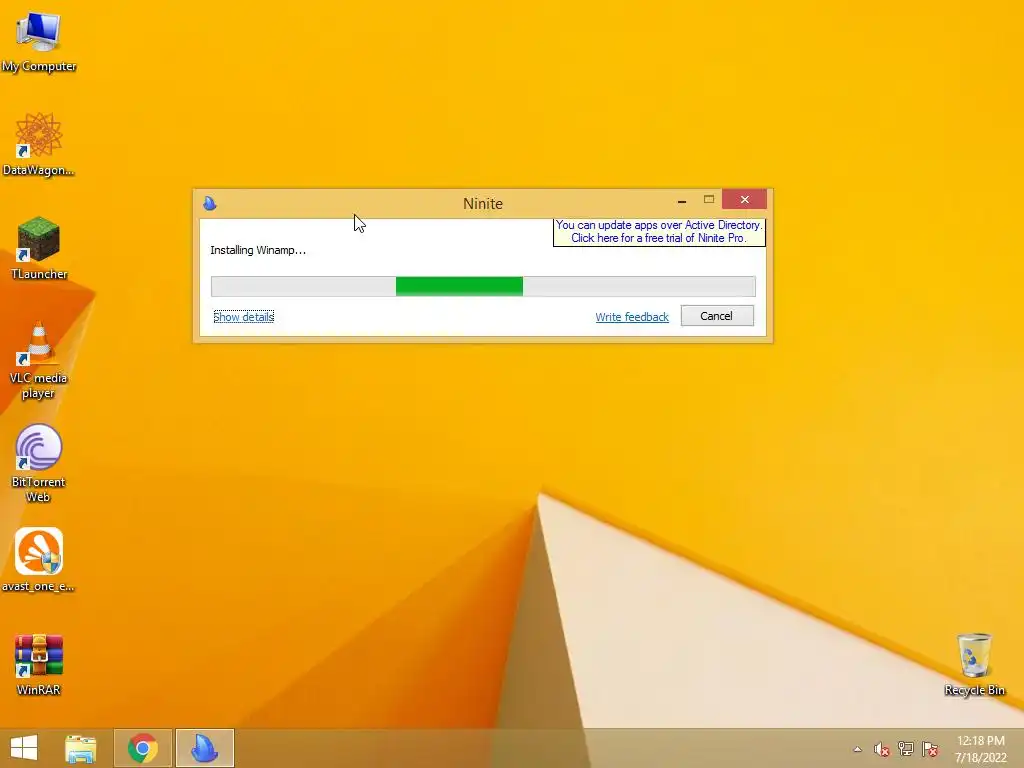Cancel the Ninite installation

tap(717, 316)
